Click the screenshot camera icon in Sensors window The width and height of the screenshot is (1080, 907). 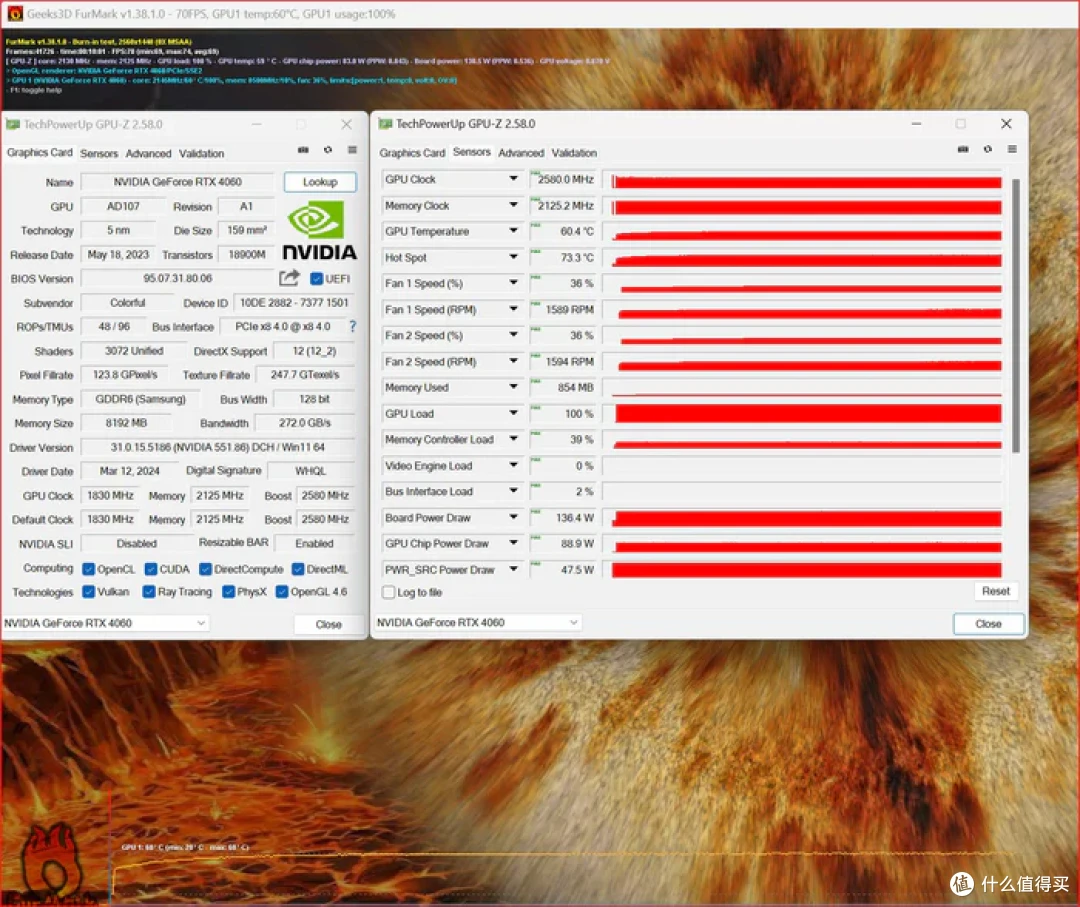[x=963, y=149]
